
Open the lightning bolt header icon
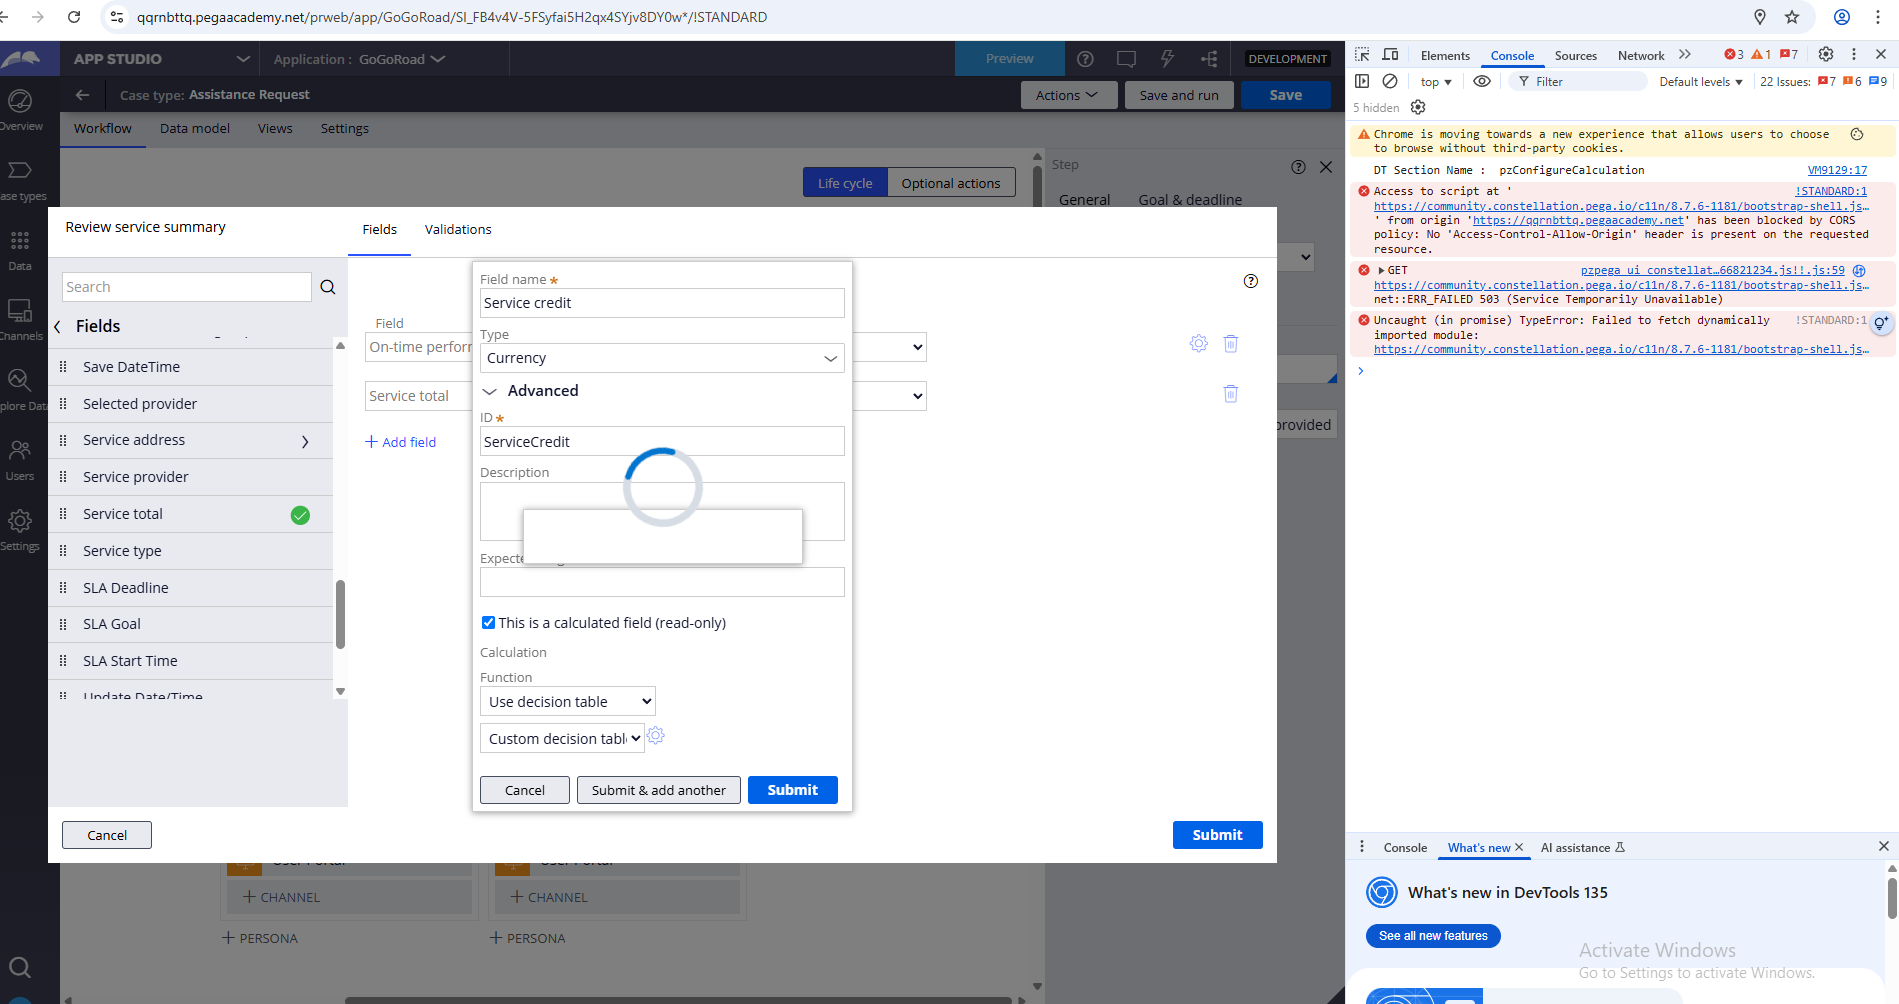1167,59
